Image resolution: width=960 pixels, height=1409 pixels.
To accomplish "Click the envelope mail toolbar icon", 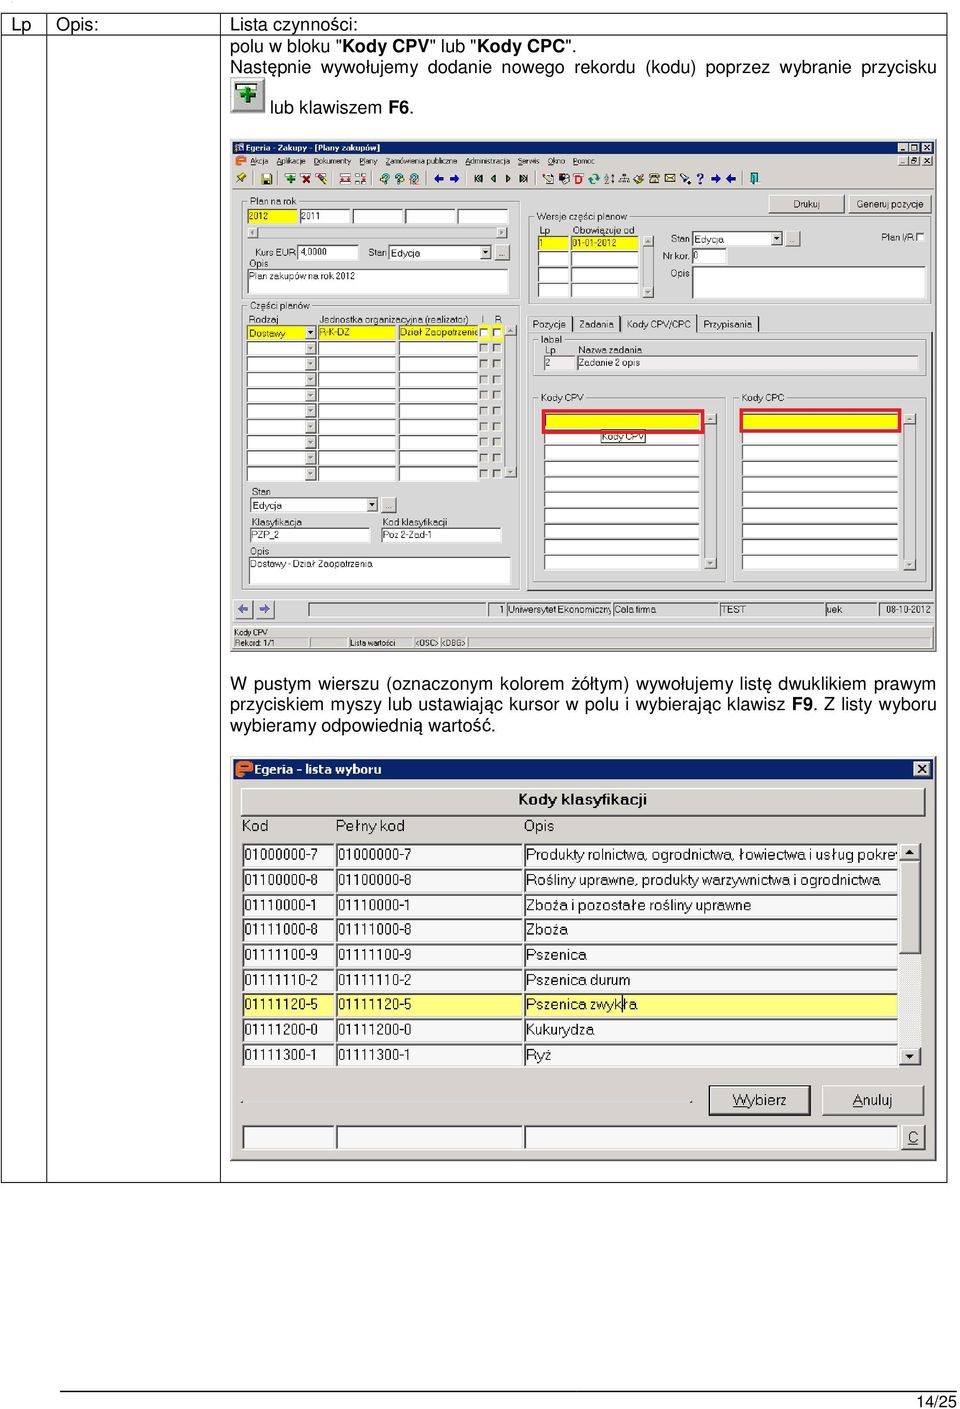I will [669, 179].
